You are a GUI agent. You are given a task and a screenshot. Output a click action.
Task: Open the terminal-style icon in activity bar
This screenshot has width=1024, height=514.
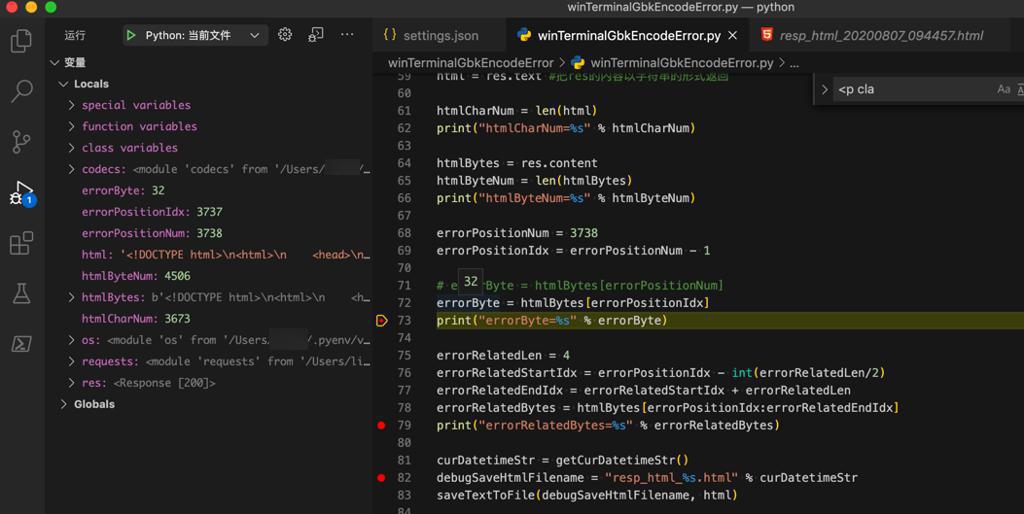pos(21,344)
